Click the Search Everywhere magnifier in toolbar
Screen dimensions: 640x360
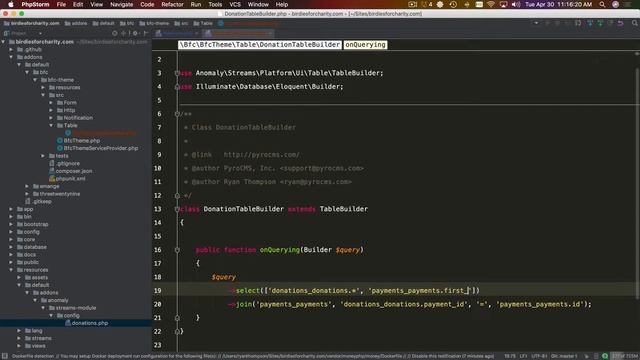[x=635, y=23]
